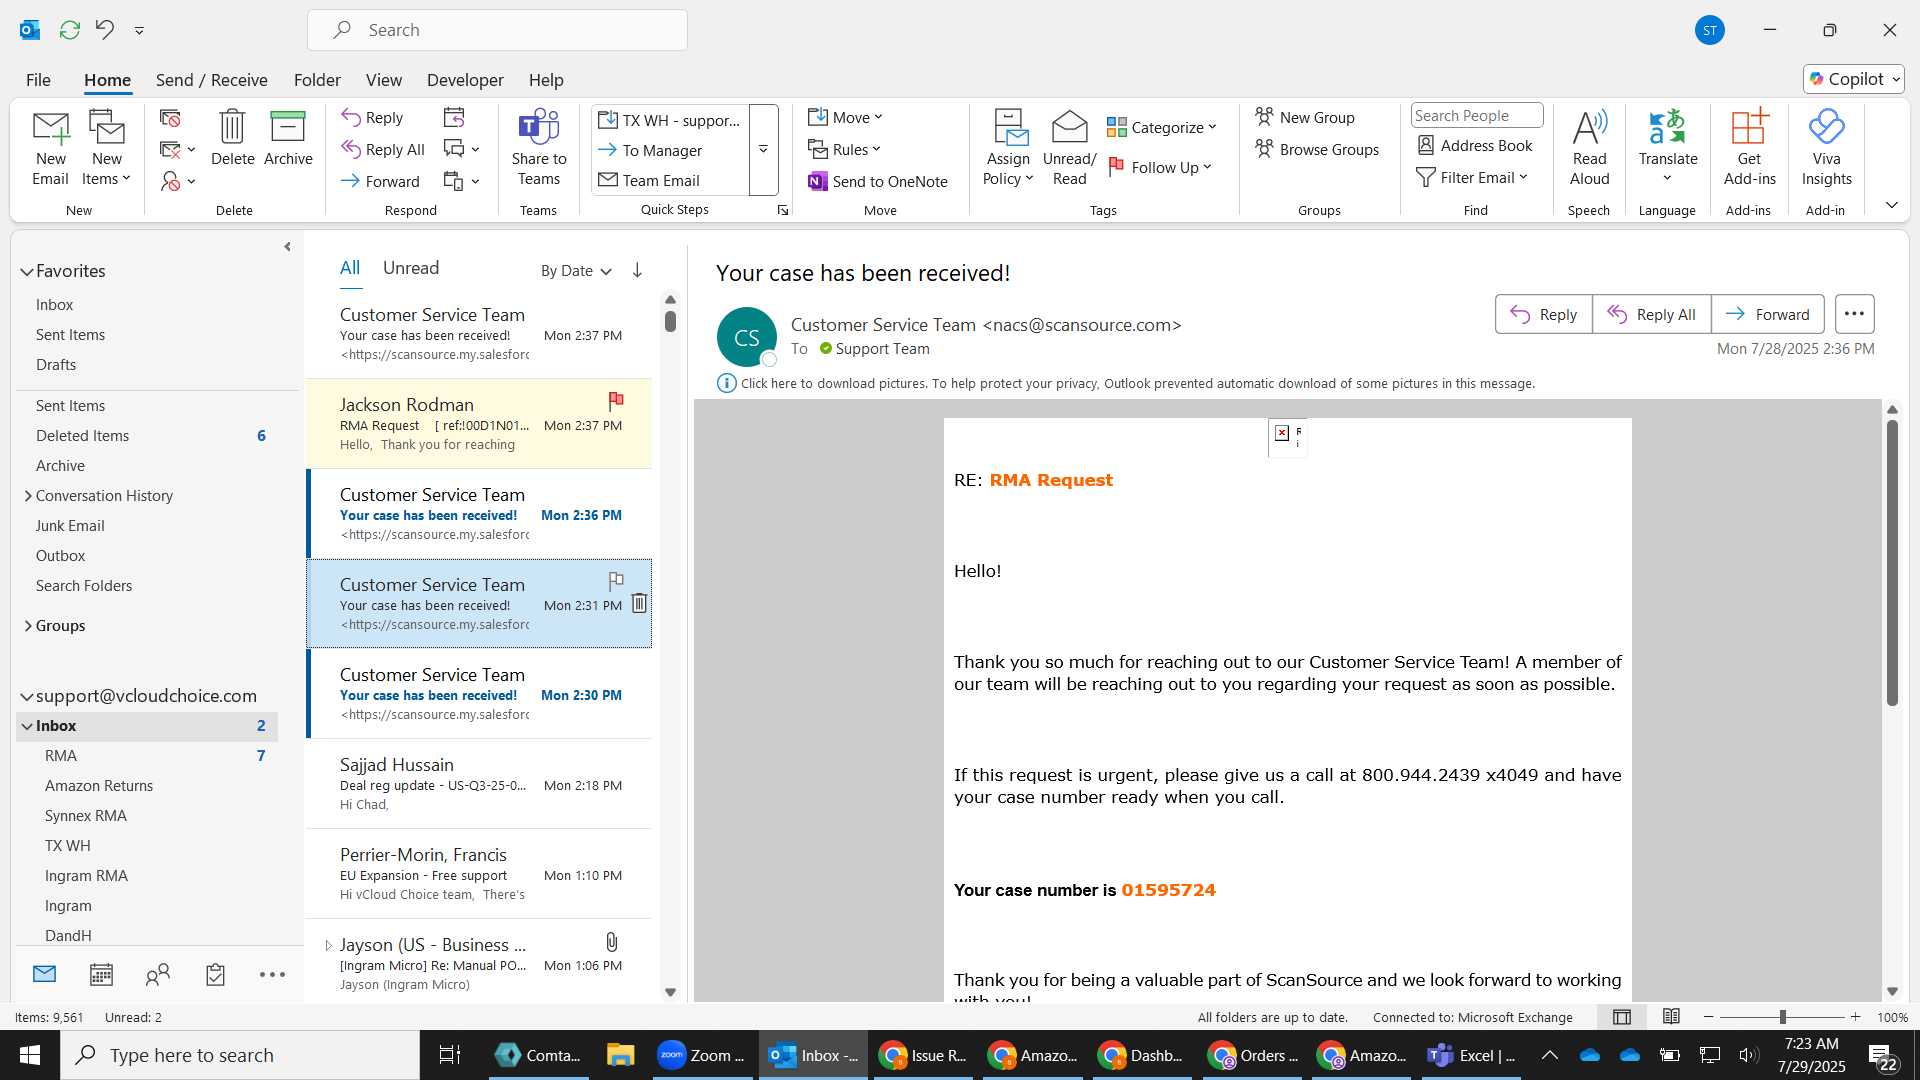The image size is (1920, 1080).
Task: Open the Rules dropdown
Action: [x=844, y=149]
